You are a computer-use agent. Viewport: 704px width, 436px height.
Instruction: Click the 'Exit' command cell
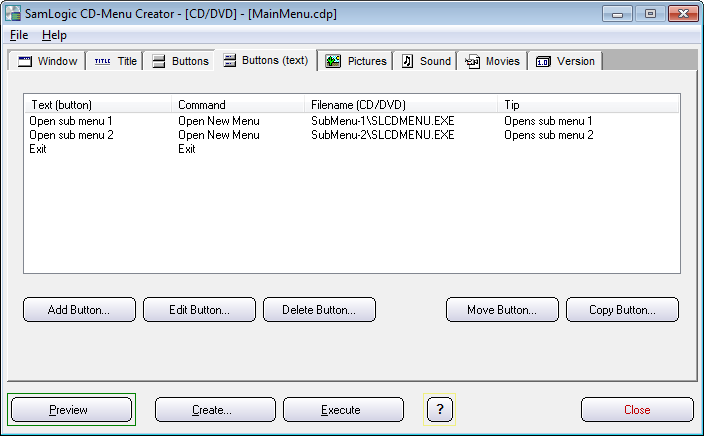click(x=187, y=149)
